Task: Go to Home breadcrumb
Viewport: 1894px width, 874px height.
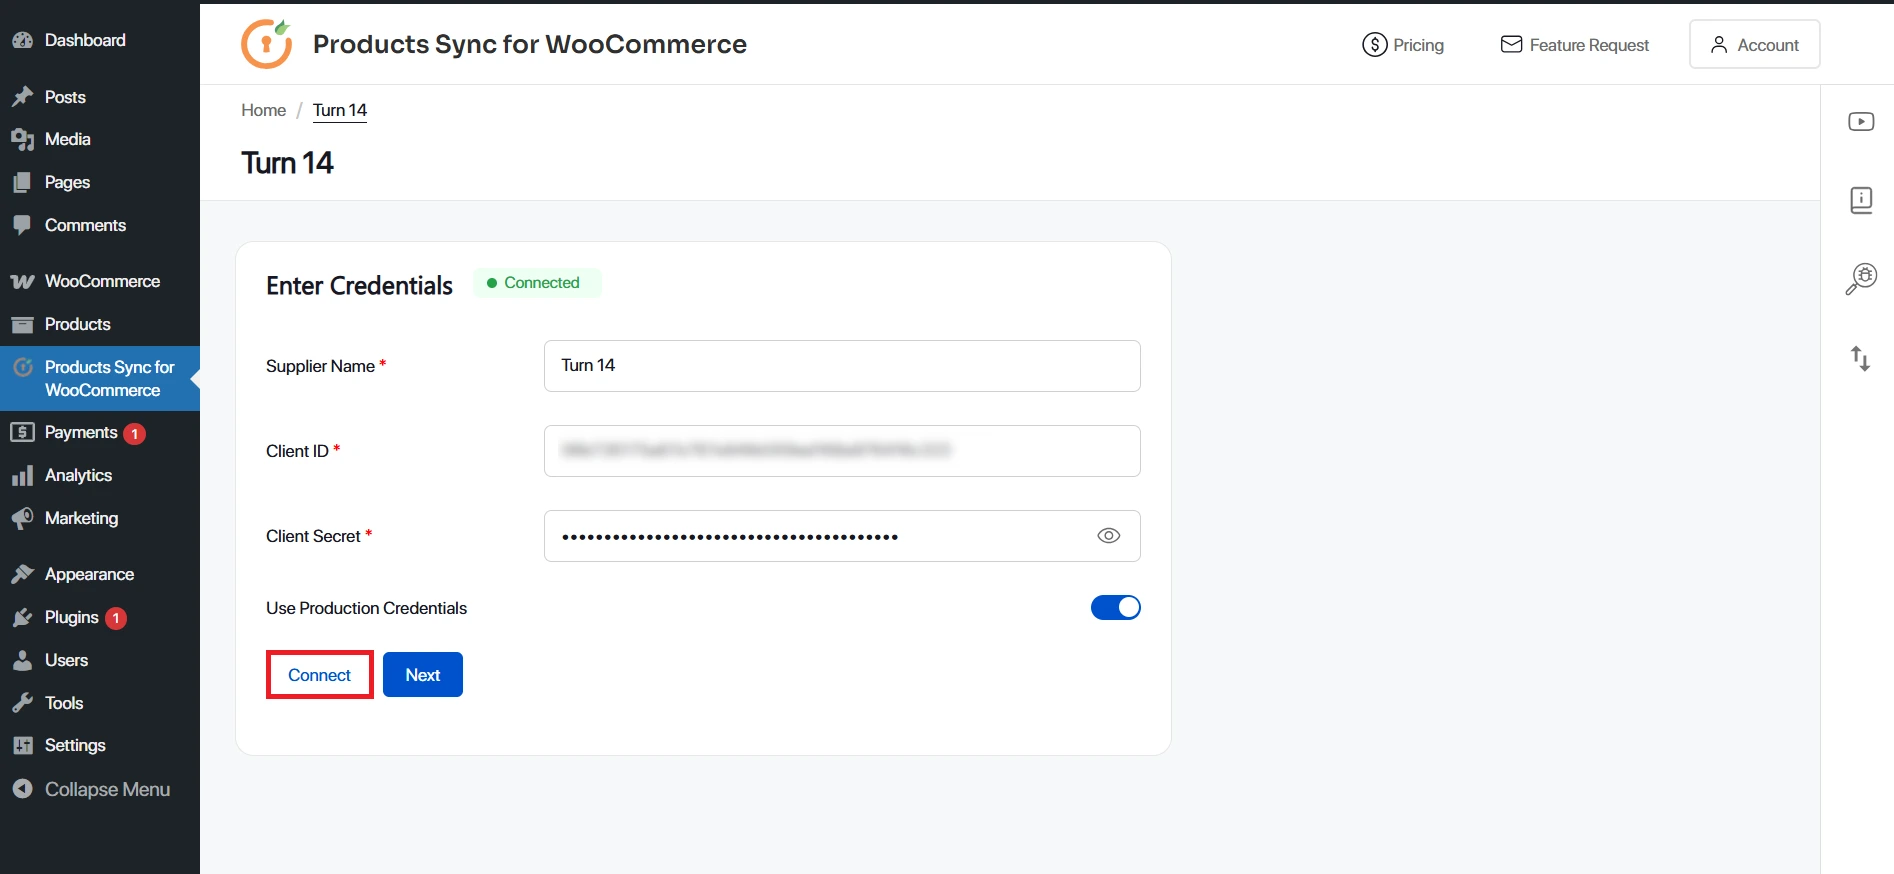Action: [x=264, y=110]
